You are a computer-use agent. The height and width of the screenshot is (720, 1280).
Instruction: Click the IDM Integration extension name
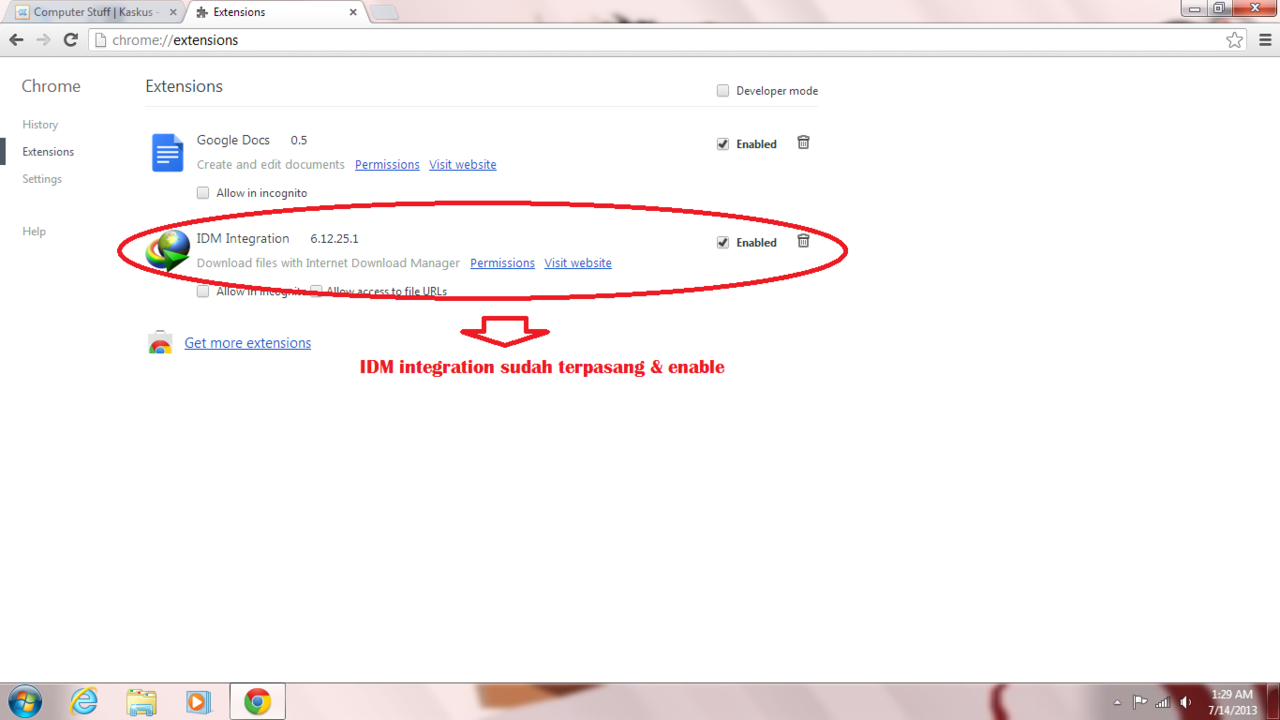[243, 238]
